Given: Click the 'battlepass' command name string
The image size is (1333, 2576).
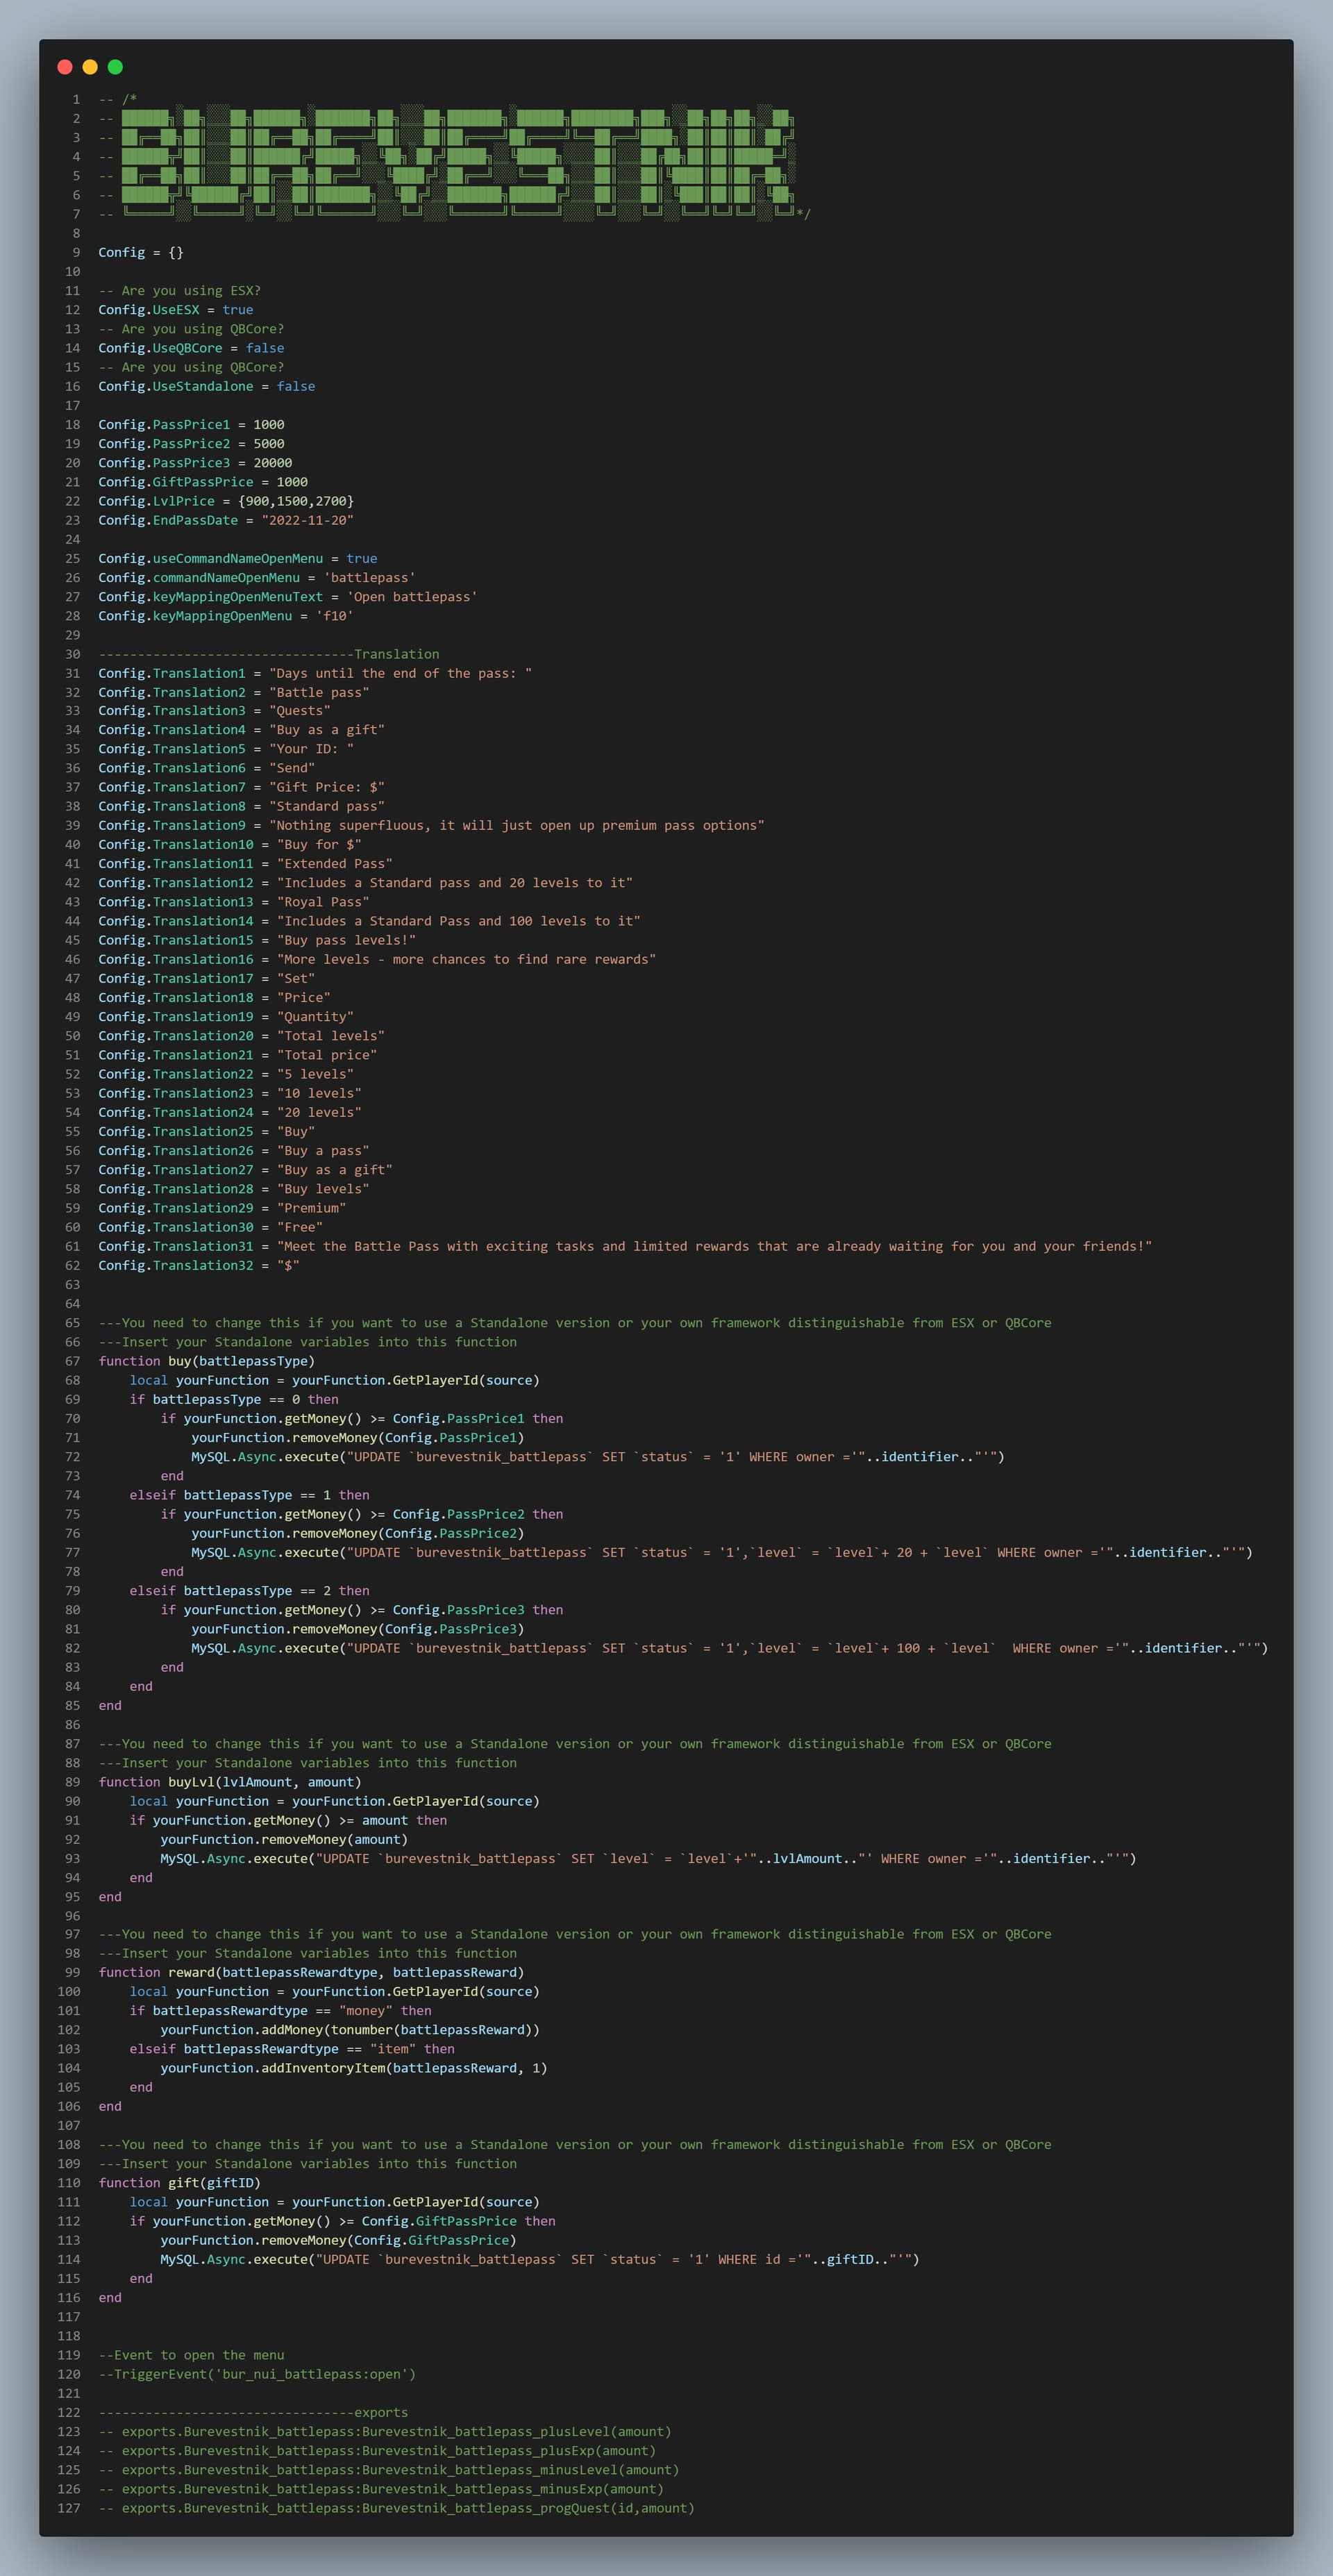Looking at the screenshot, I should click(x=369, y=578).
